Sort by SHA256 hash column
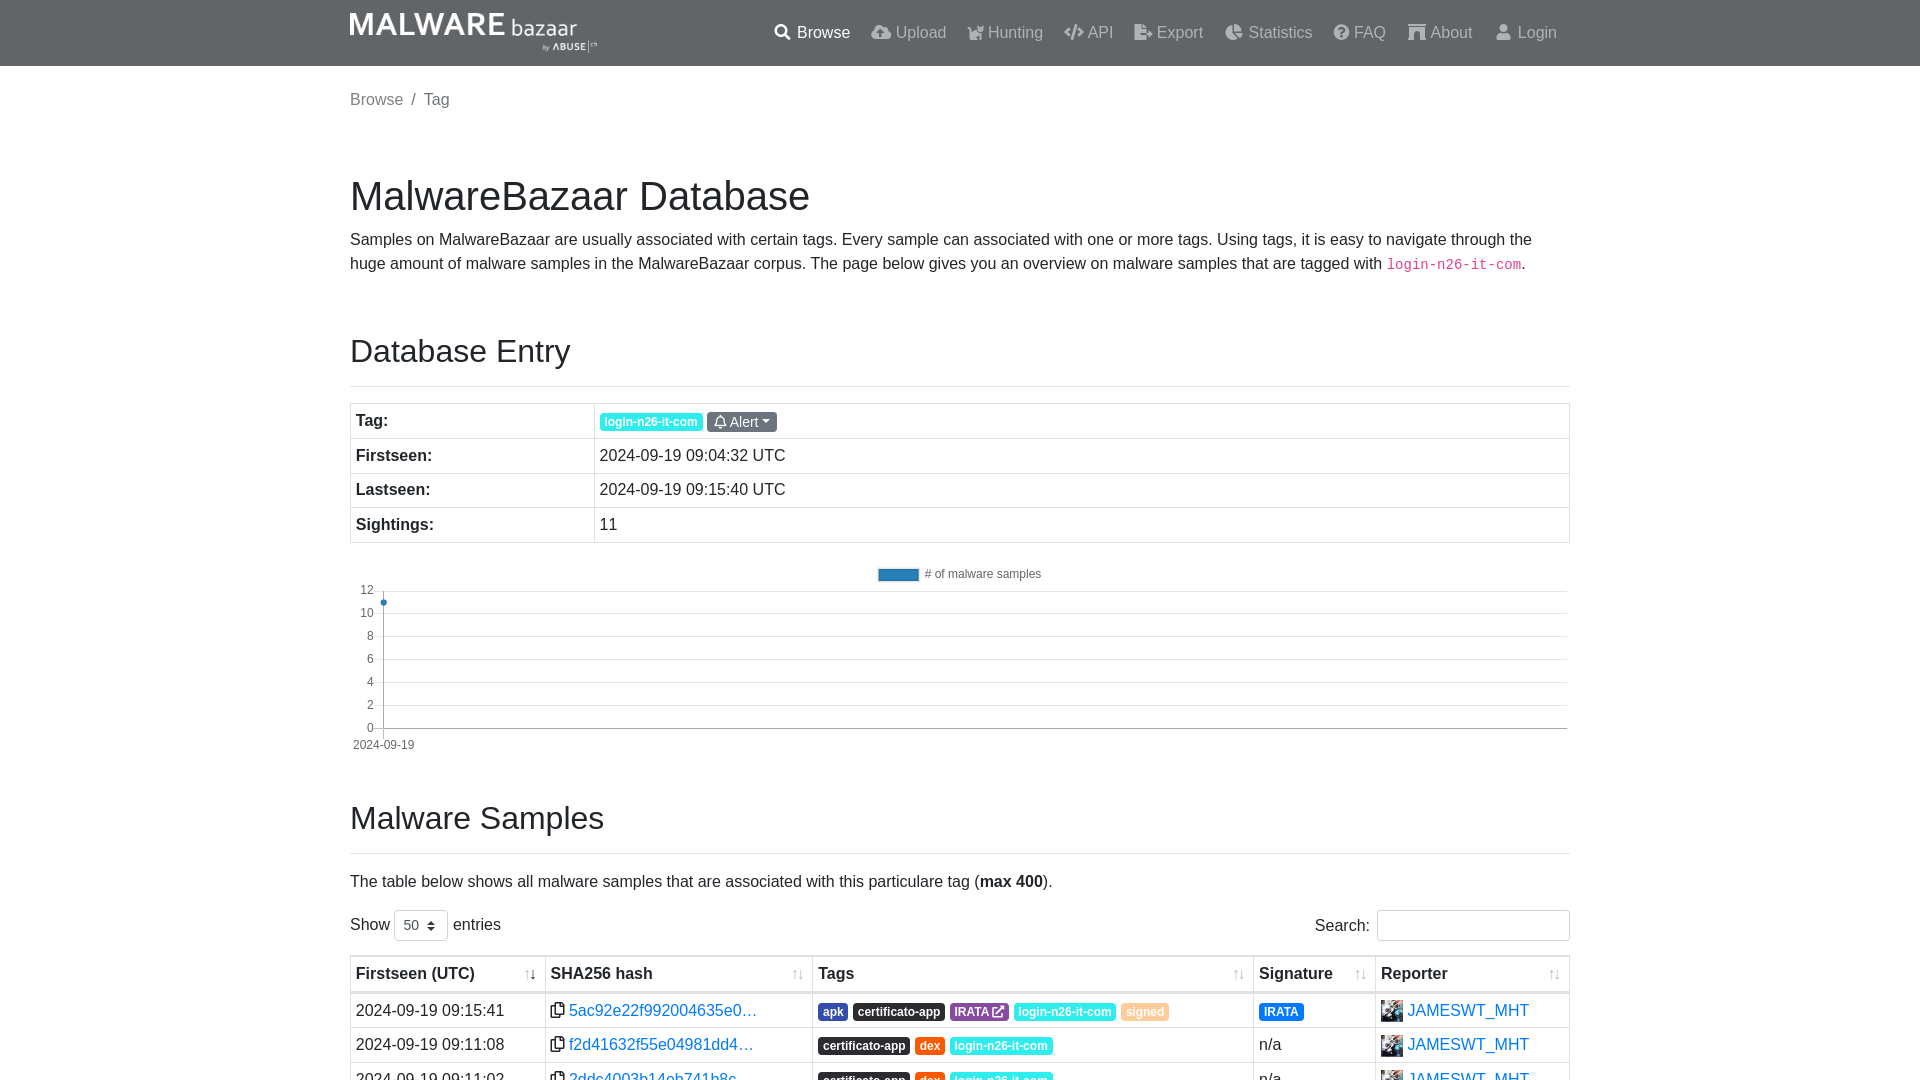This screenshot has width=1920, height=1080. [678, 974]
